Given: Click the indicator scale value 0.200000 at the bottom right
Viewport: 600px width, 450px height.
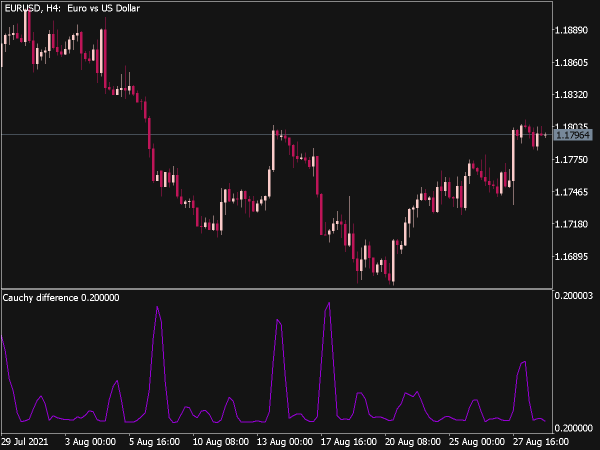Looking at the screenshot, I should 574,428.
